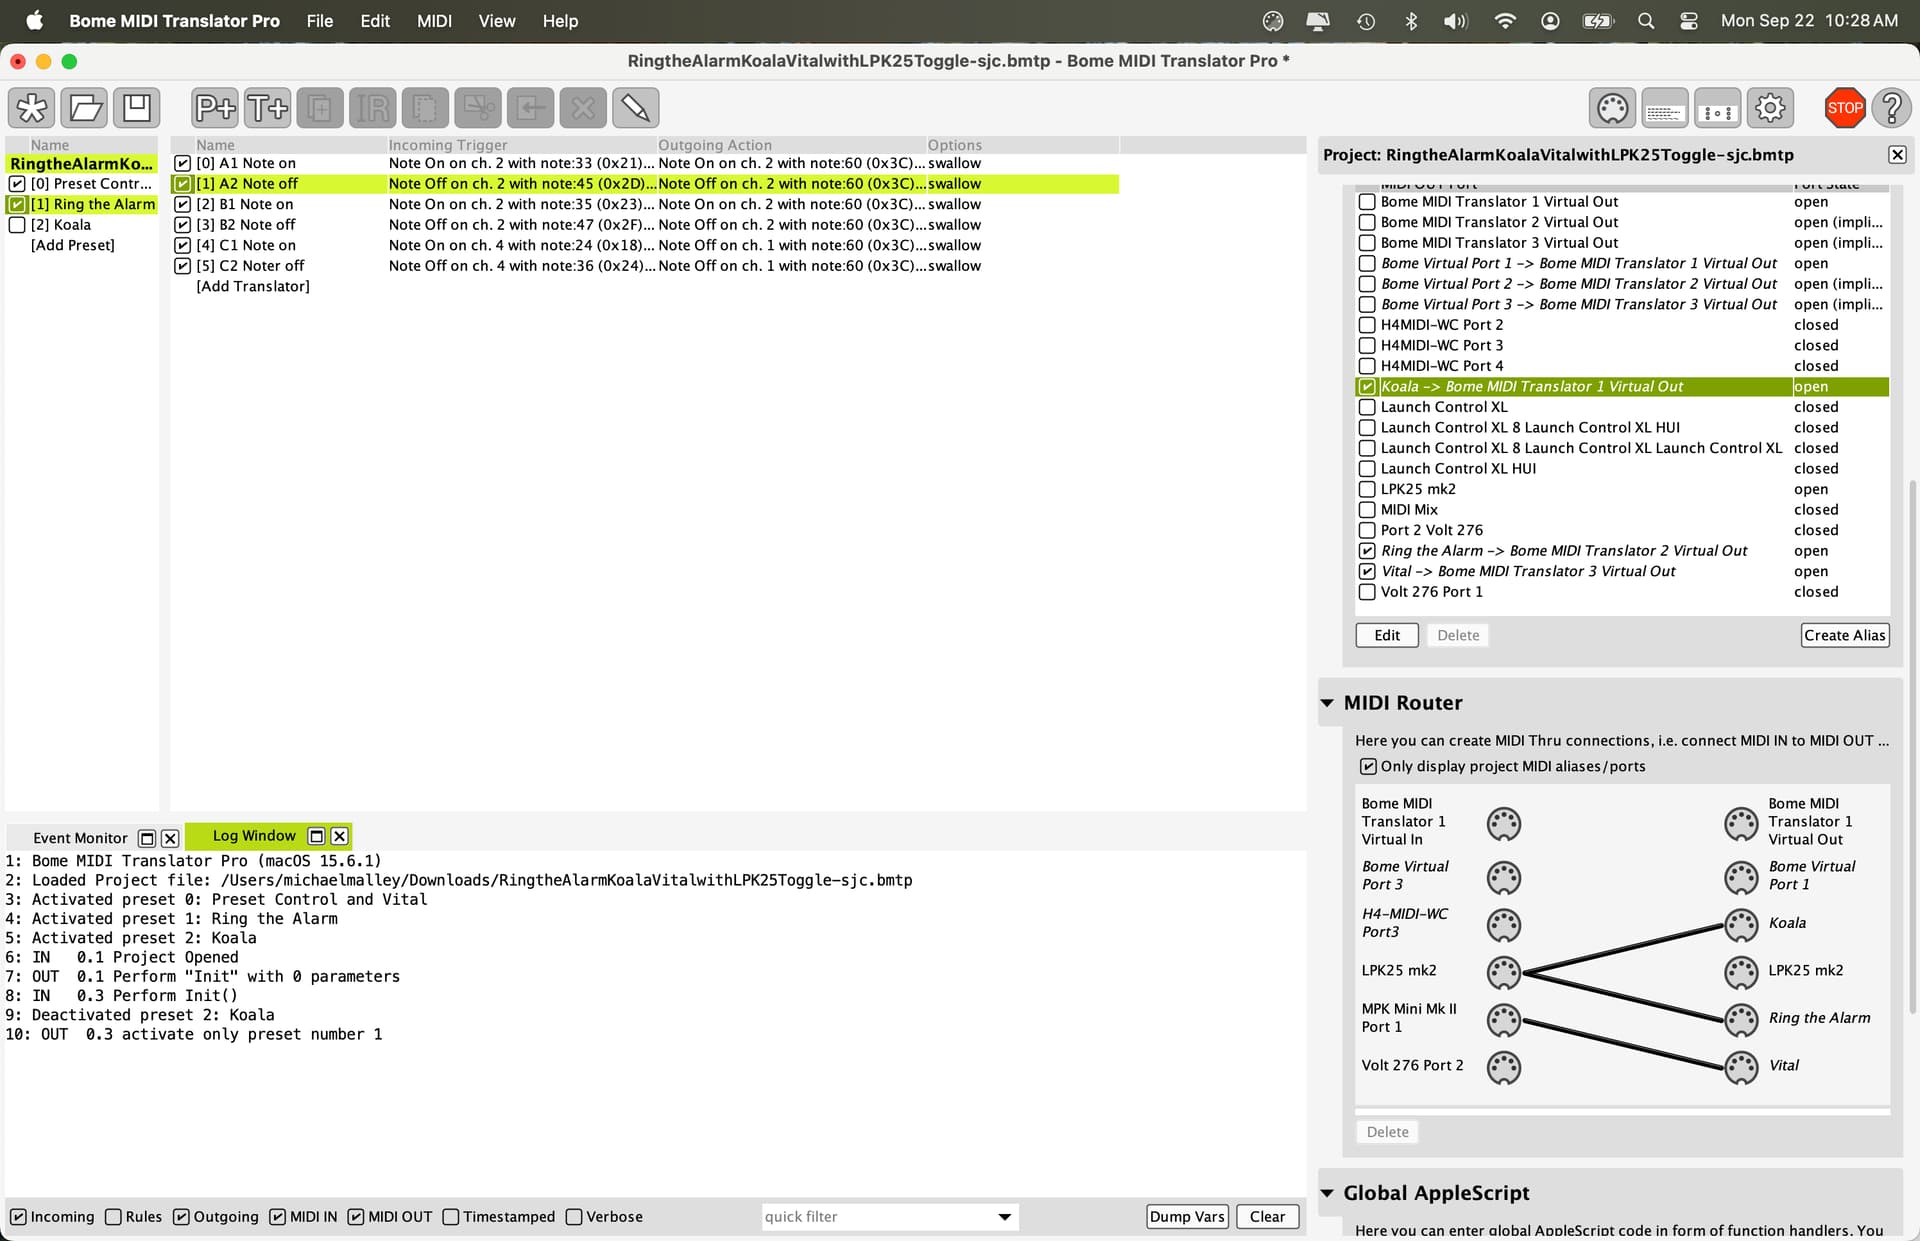Image resolution: width=1920 pixels, height=1241 pixels.
Task: Click the Copy toolbar icon
Action: [x=425, y=108]
